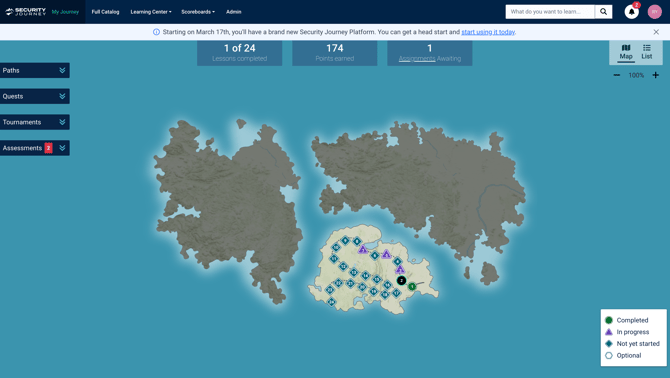
Task: Open lesson diamond 17 on the map
Action: click(x=397, y=293)
